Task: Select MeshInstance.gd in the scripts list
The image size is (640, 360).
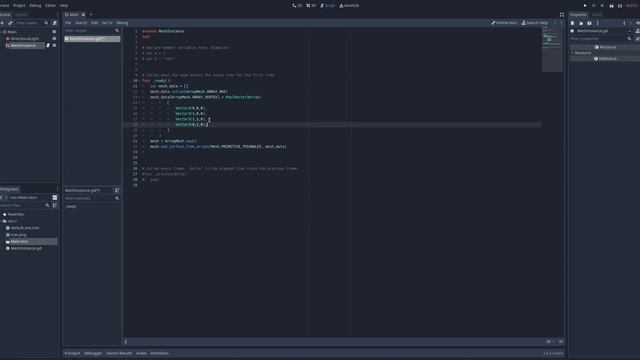Action: (92, 39)
